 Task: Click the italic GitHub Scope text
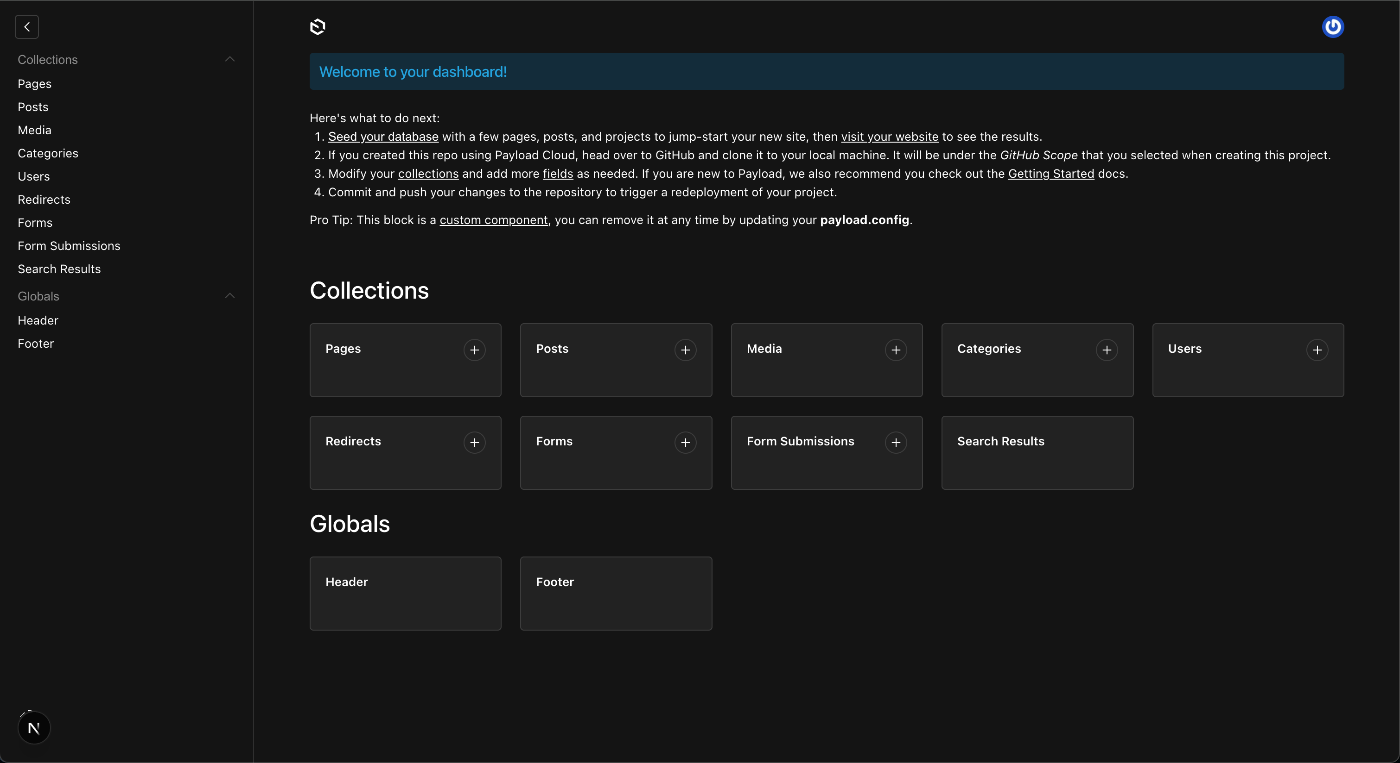click(x=1039, y=155)
